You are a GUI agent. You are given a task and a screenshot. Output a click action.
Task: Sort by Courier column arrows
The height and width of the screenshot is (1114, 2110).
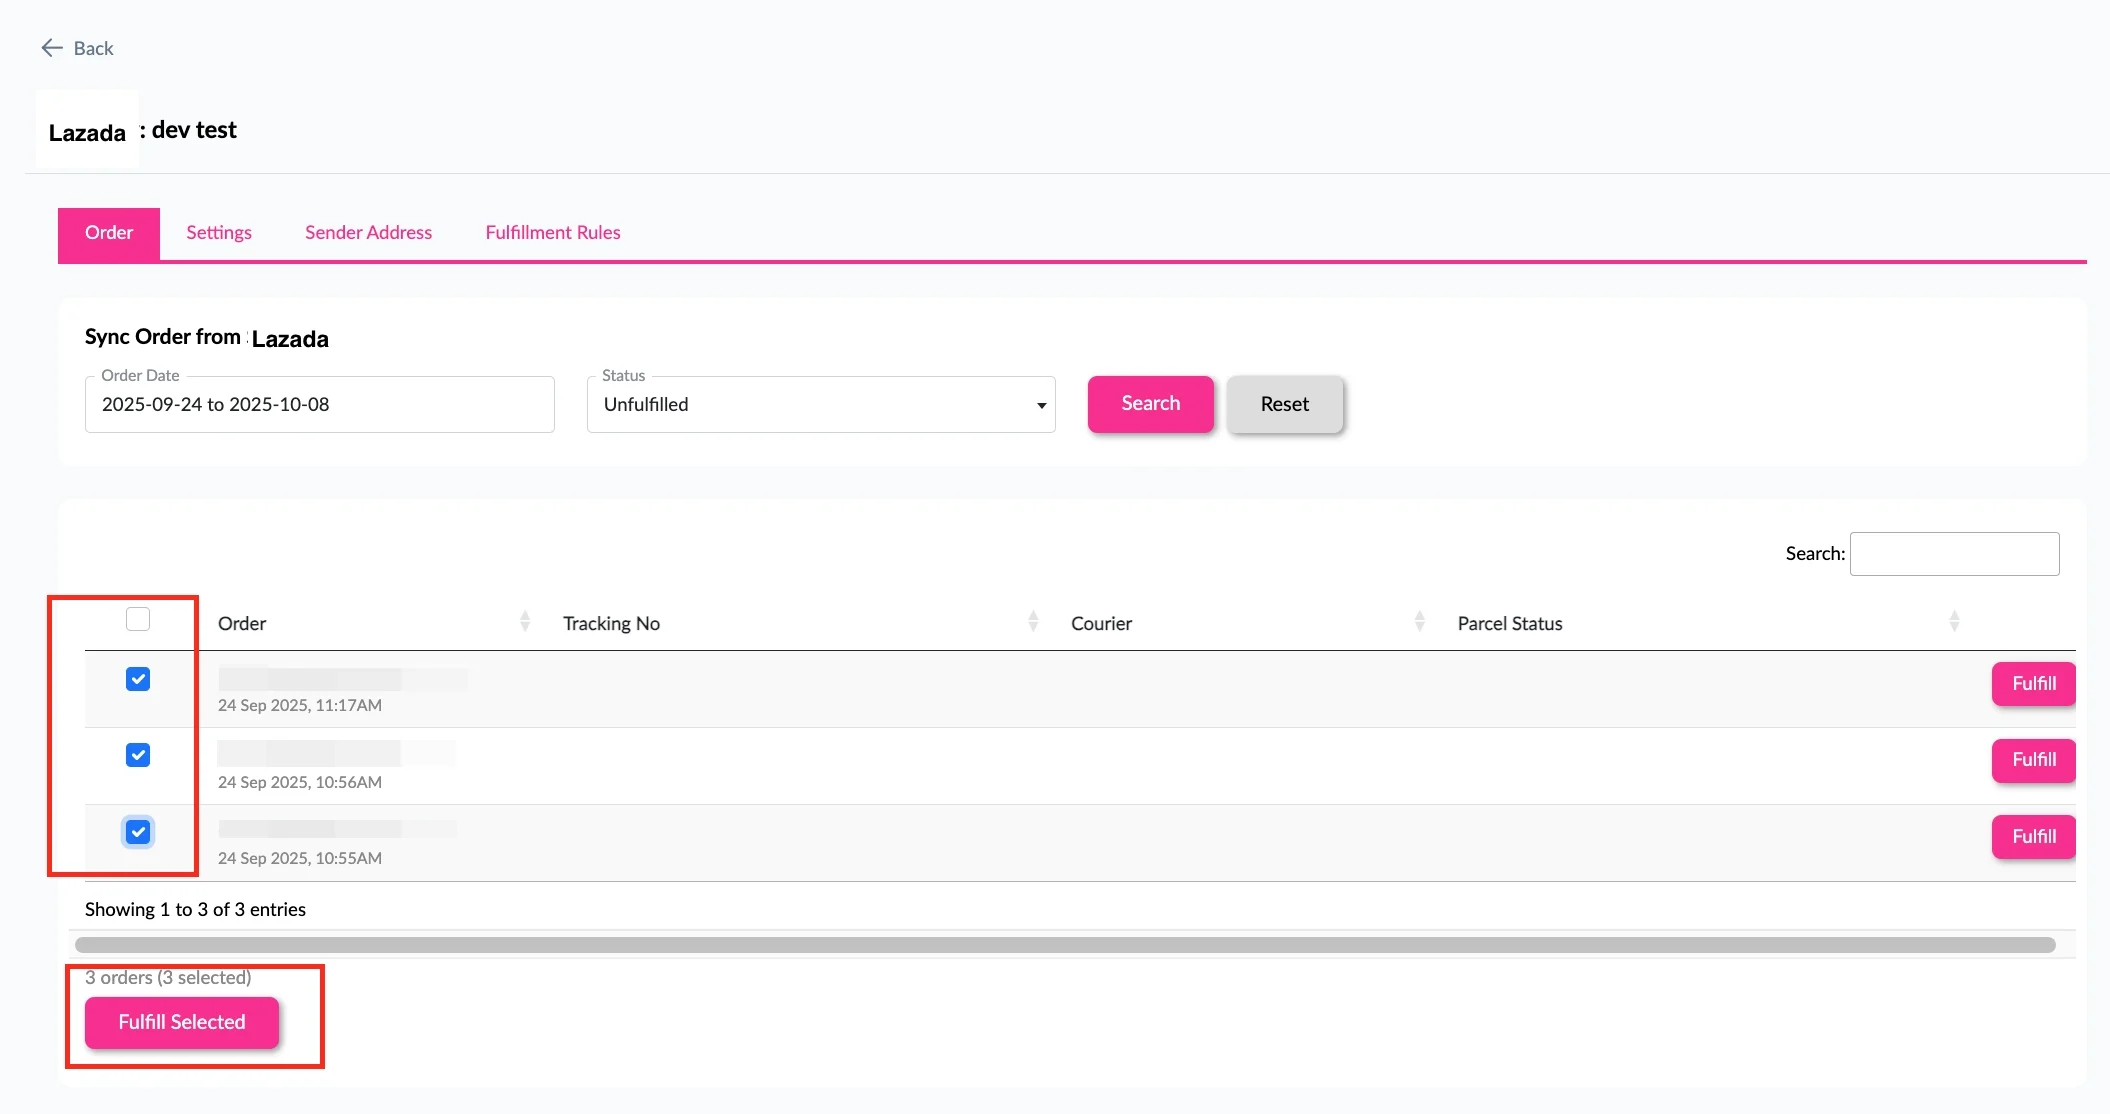(1419, 622)
